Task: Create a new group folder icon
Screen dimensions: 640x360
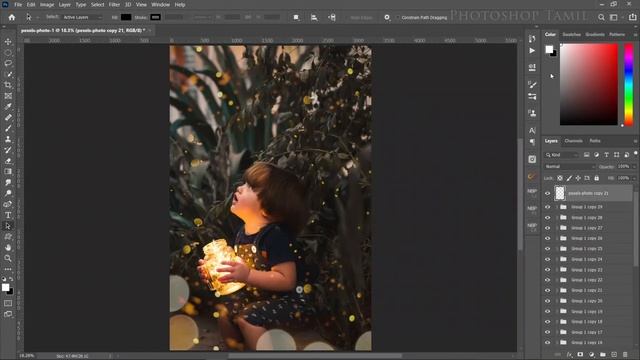Action: [603, 355]
